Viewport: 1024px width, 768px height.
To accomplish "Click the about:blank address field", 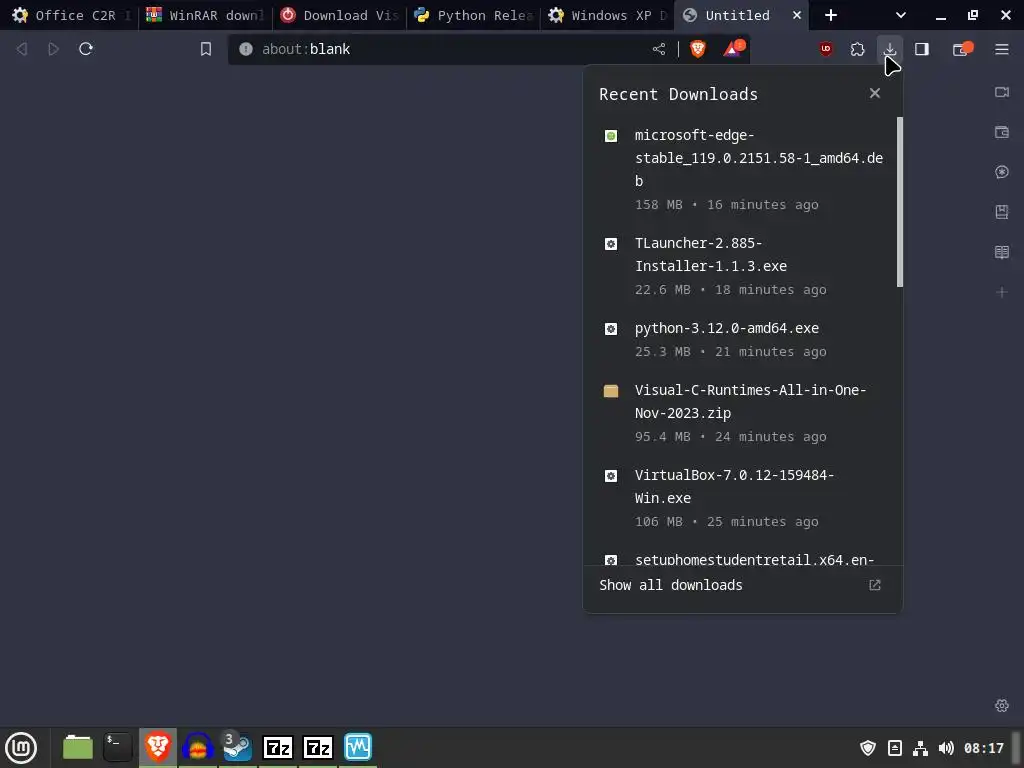I will 451,49.
